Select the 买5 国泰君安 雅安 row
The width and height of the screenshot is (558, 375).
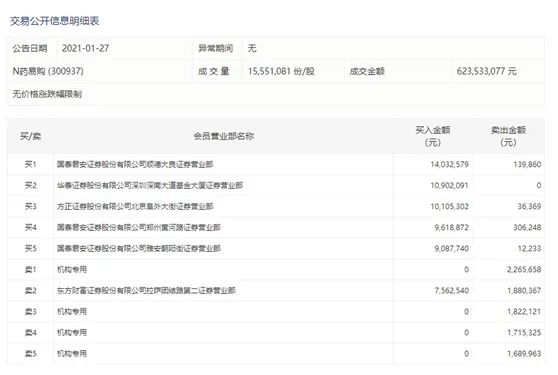[x=276, y=248]
